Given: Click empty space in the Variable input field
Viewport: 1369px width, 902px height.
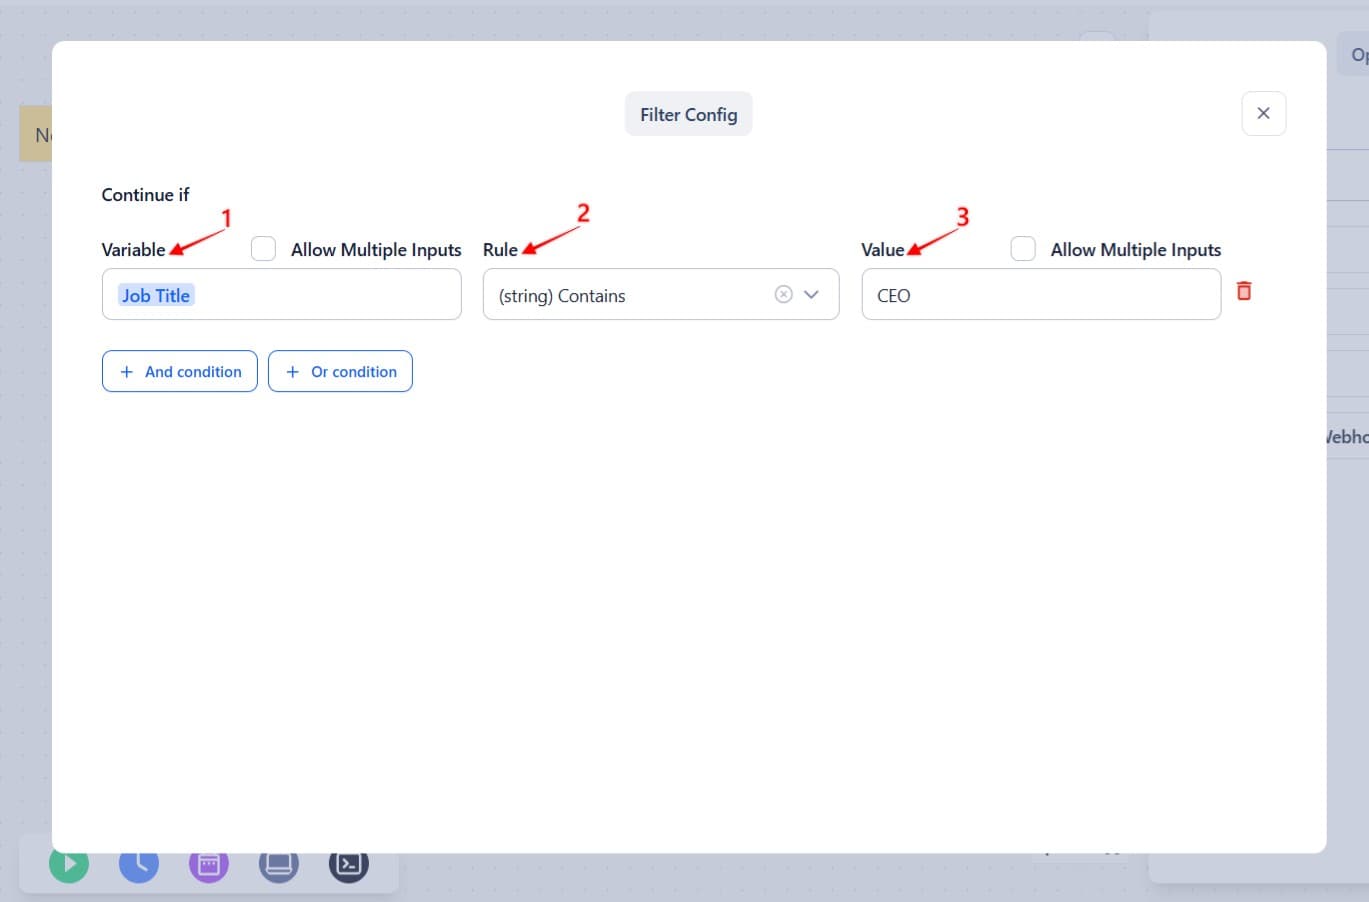Looking at the screenshot, I should tap(330, 295).
